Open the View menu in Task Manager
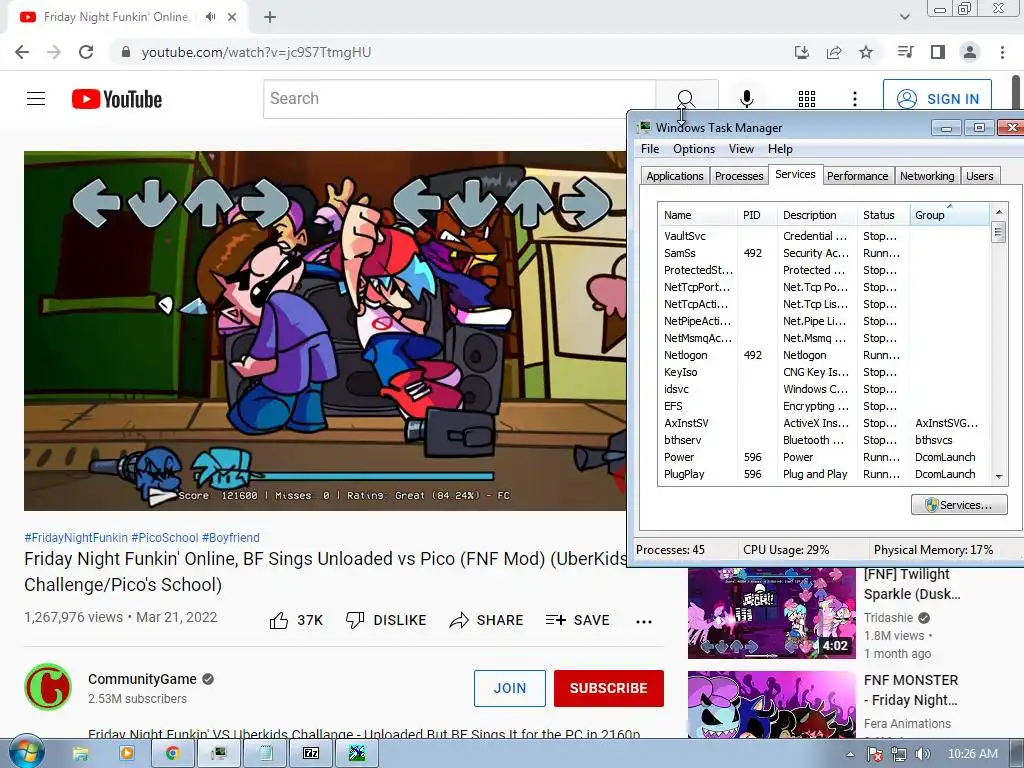1024x768 pixels. pos(741,149)
